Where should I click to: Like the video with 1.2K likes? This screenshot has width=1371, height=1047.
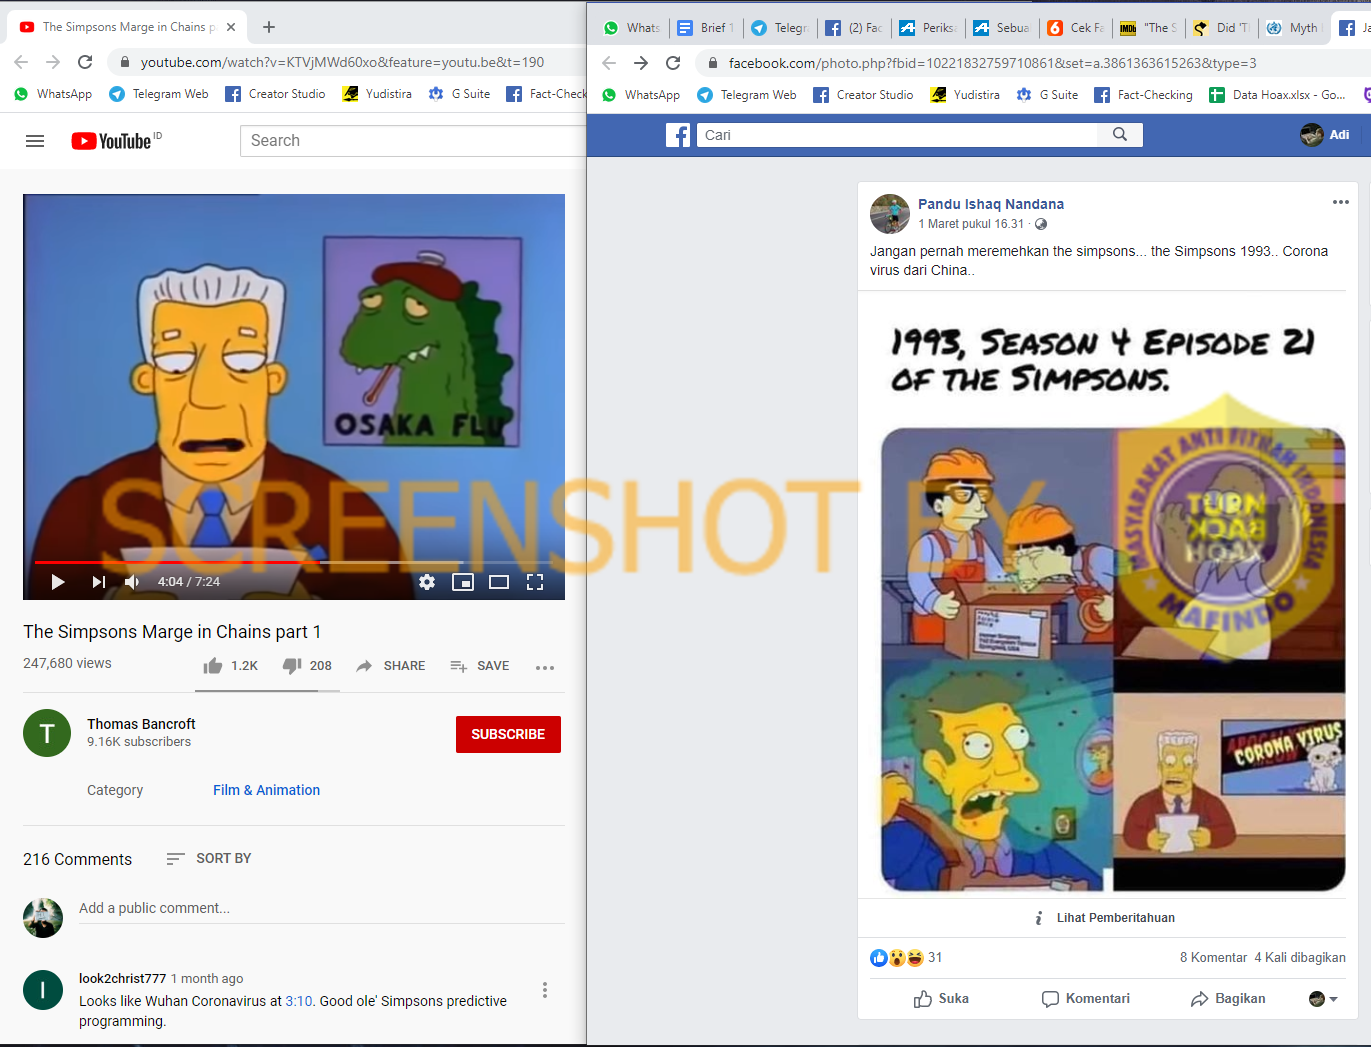click(x=230, y=666)
